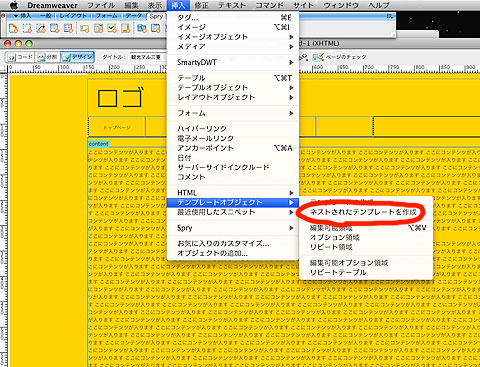Expand the フォーム submenu in Insert menu
Viewport: 480px width, 367px height.
(233, 113)
